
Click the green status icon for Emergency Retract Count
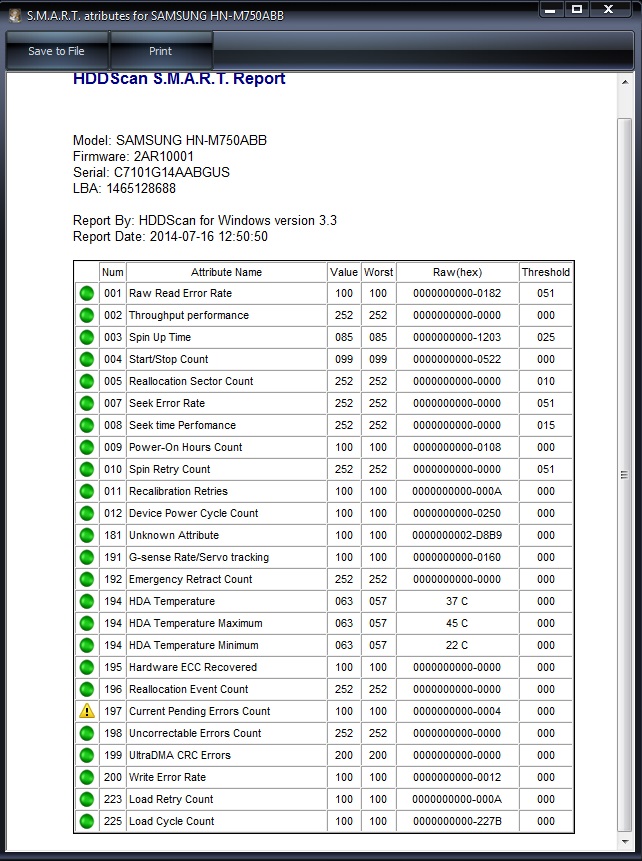(87, 579)
